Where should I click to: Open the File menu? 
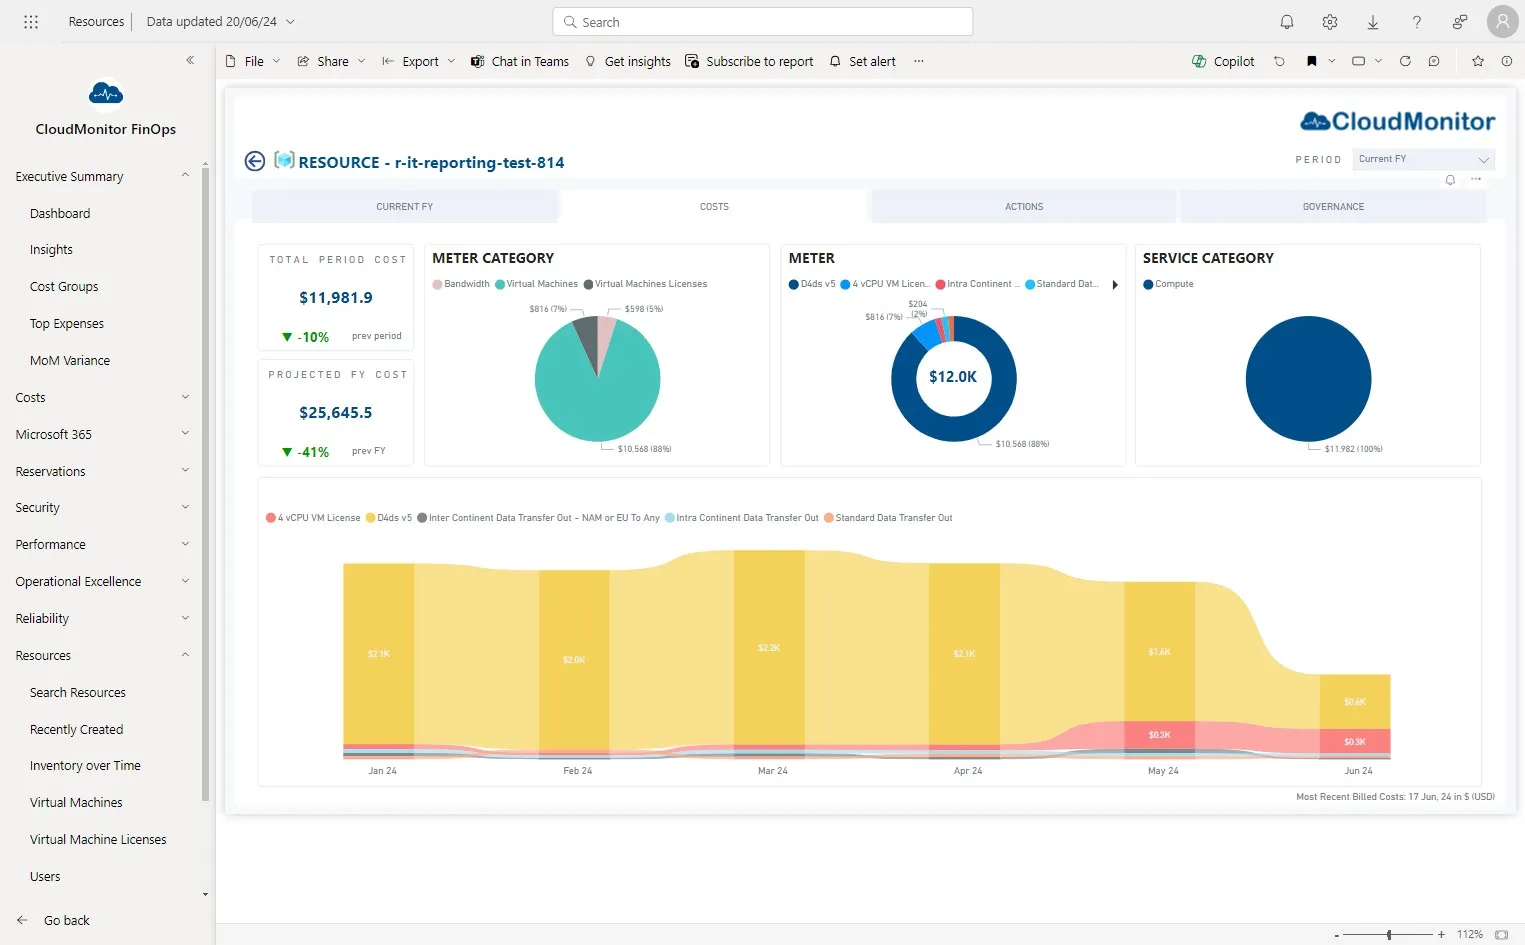click(x=253, y=61)
